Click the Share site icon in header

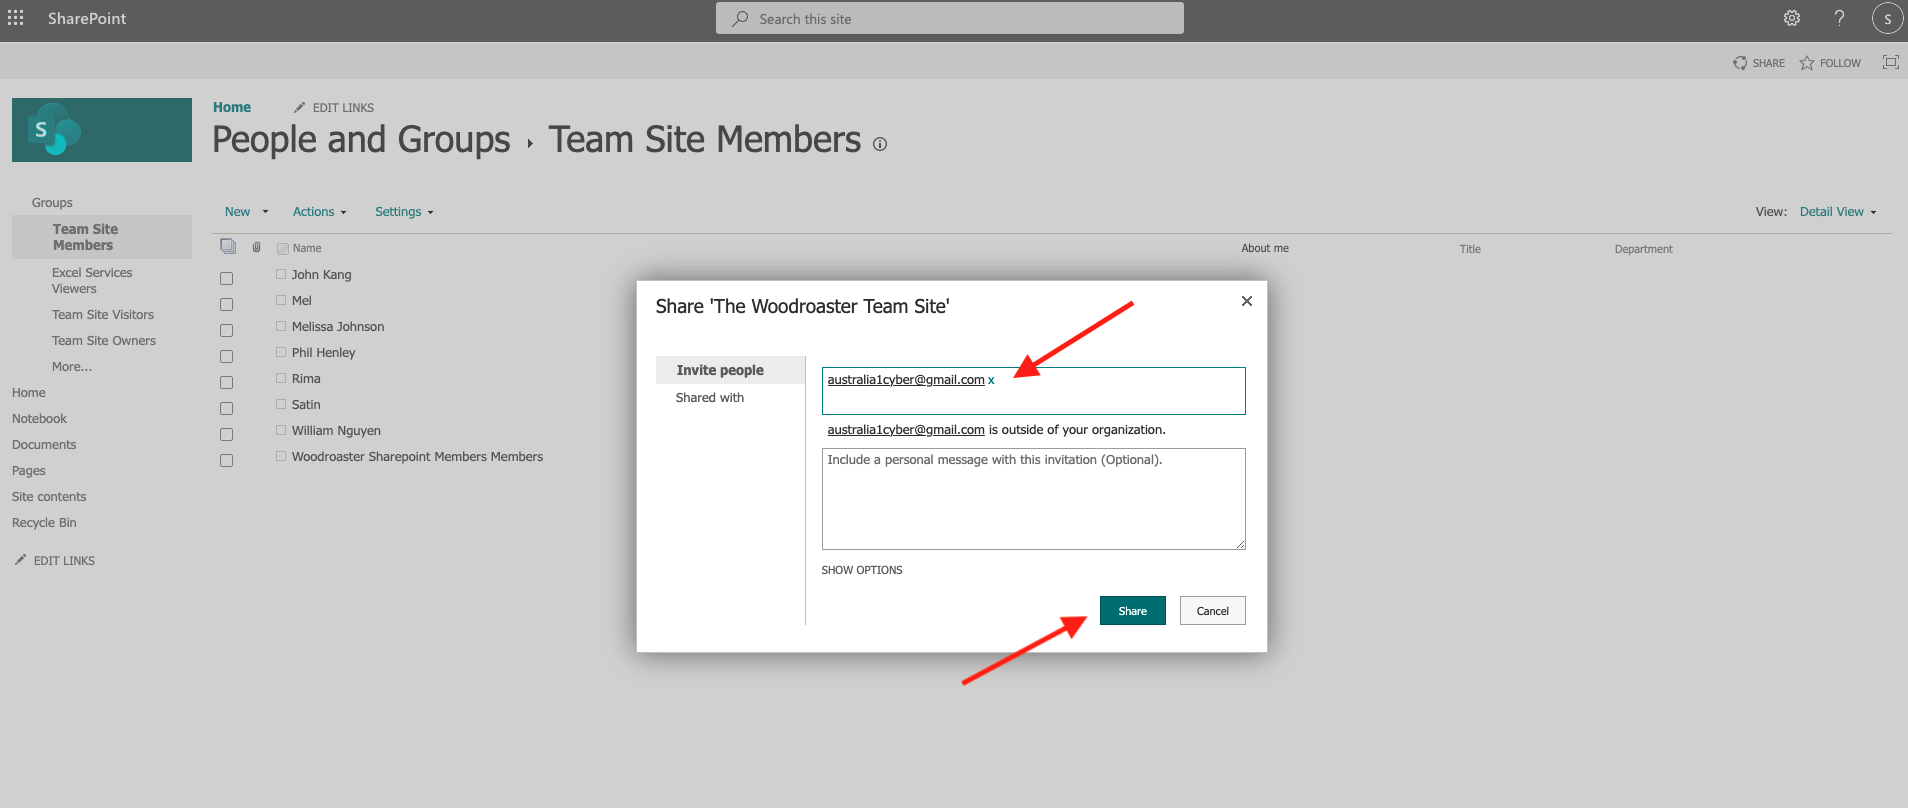(1759, 63)
